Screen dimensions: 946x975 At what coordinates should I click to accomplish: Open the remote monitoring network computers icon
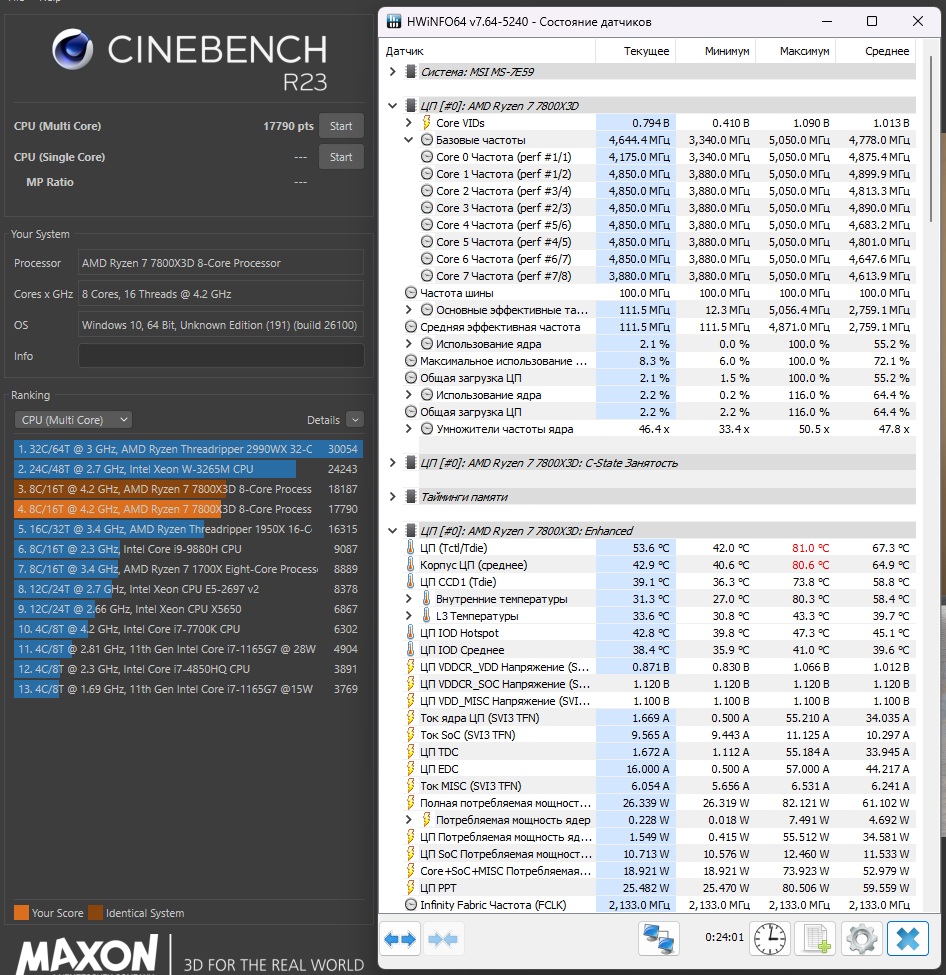click(x=659, y=939)
